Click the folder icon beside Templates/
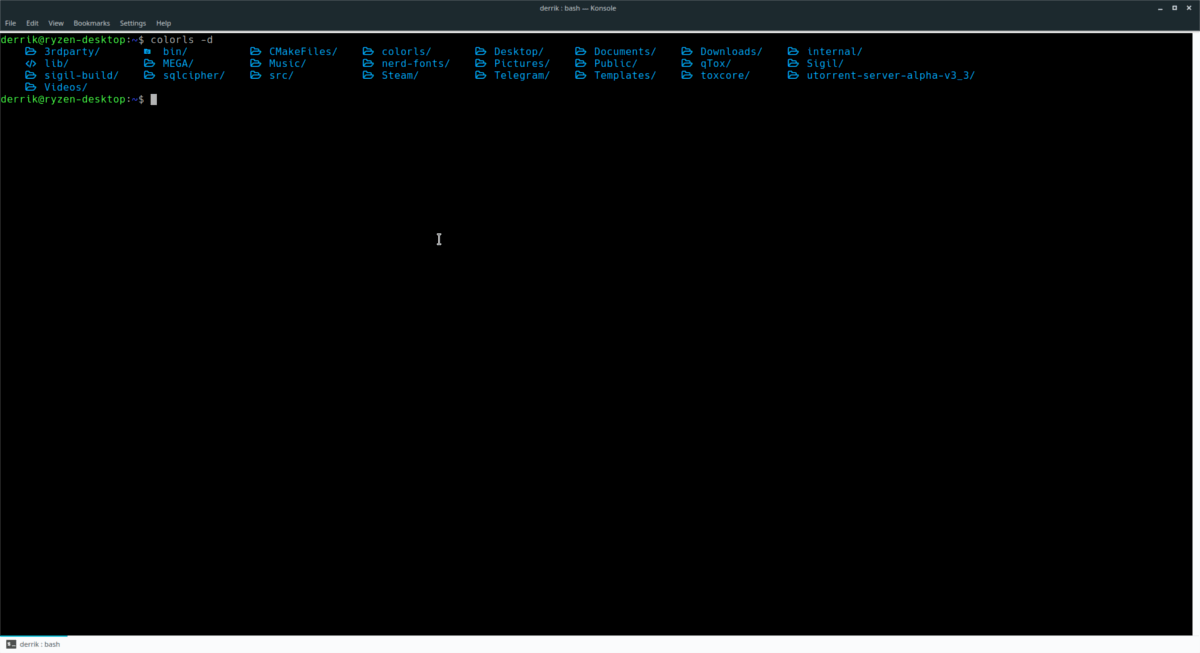Image resolution: width=1200 pixels, height=653 pixels. 581,75
